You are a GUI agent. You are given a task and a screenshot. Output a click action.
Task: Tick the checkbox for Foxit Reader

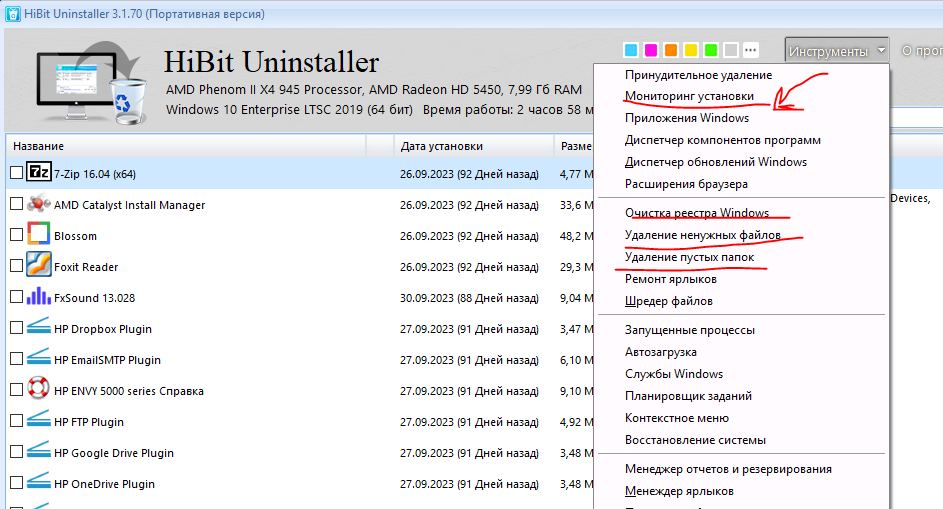pyautogui.click(x=16, y=267)
